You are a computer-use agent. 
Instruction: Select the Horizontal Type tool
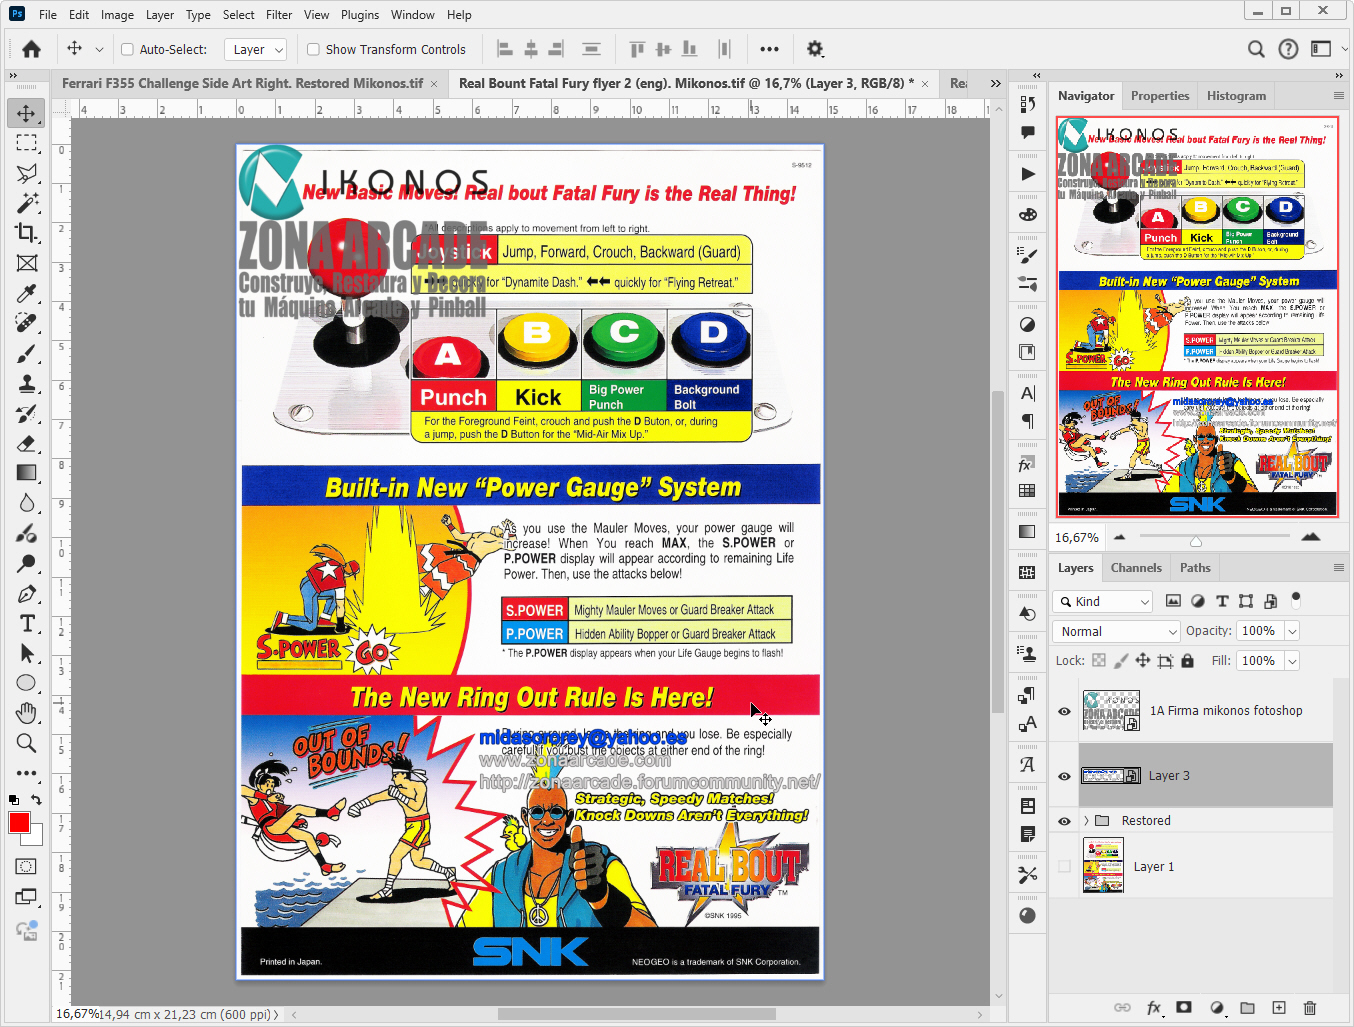[27, 623]
